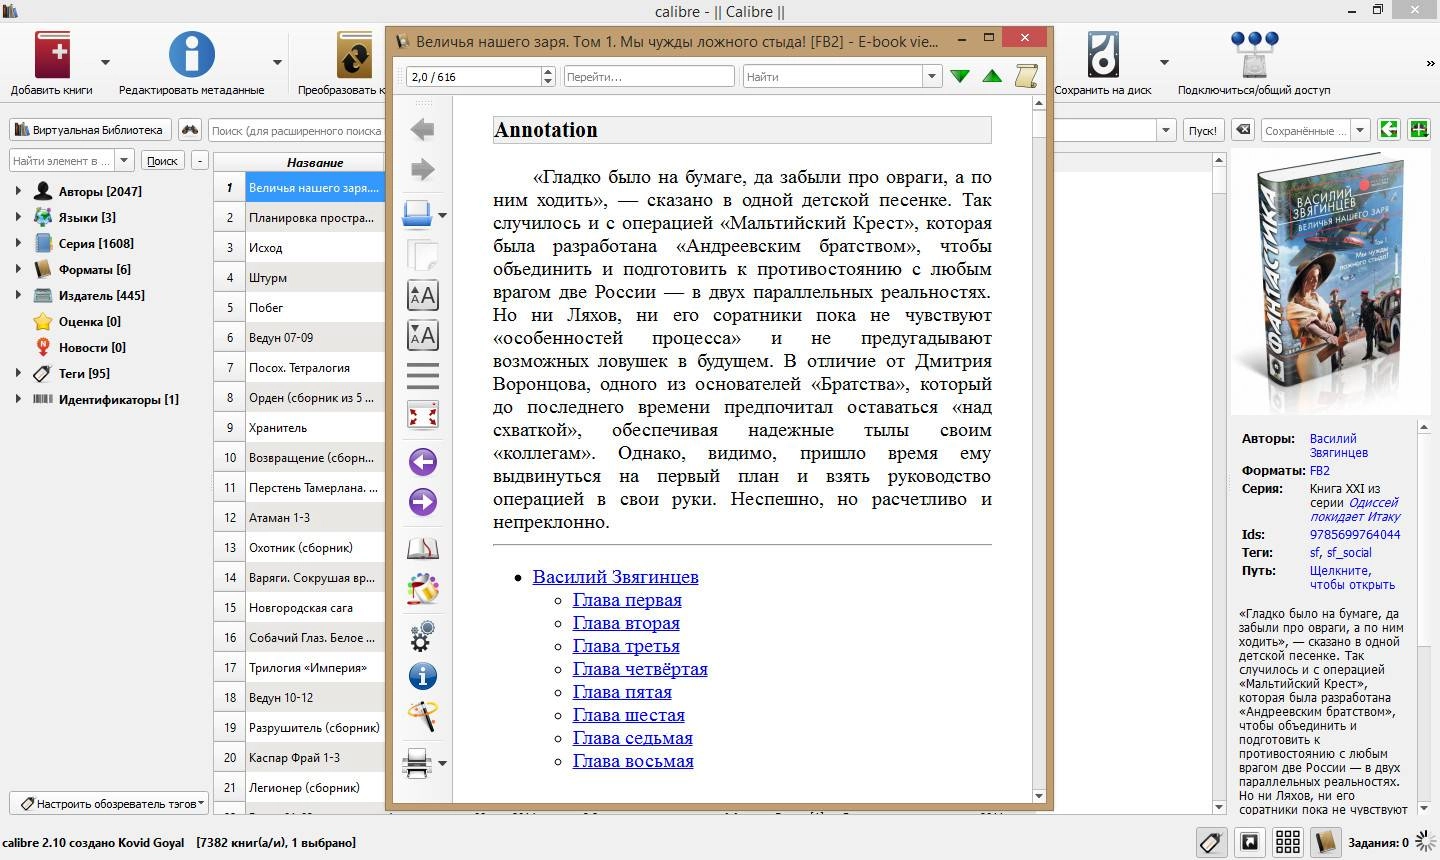Image resolution: width=1440 pixels, height=860 pixels.
Task: Toggle cover browser icon in status bar
Action: tap(1250, 842)
